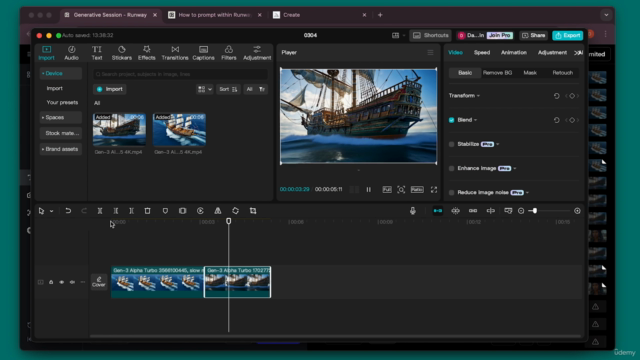Click the media search input field
Screen dimensions: 640x360
pos(180,74)
